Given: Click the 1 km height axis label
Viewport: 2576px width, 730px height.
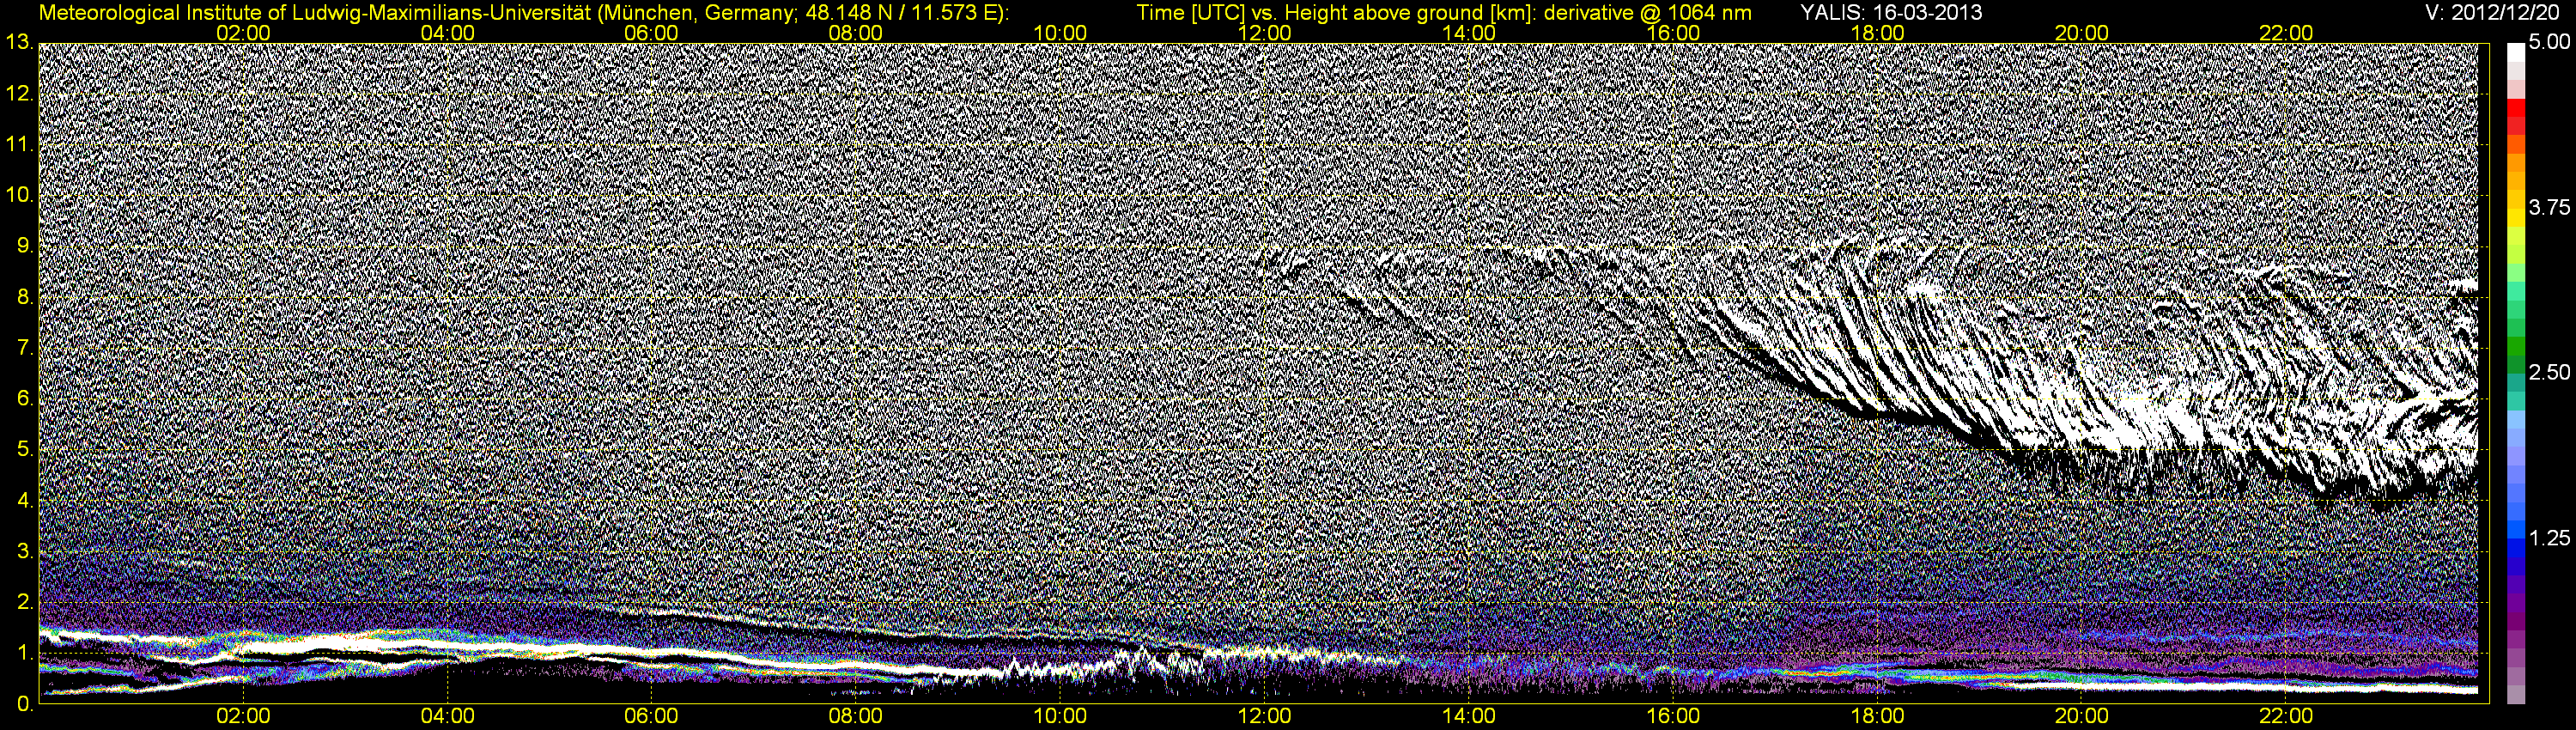Looking at the screenshot, I should tap(23, 653).
